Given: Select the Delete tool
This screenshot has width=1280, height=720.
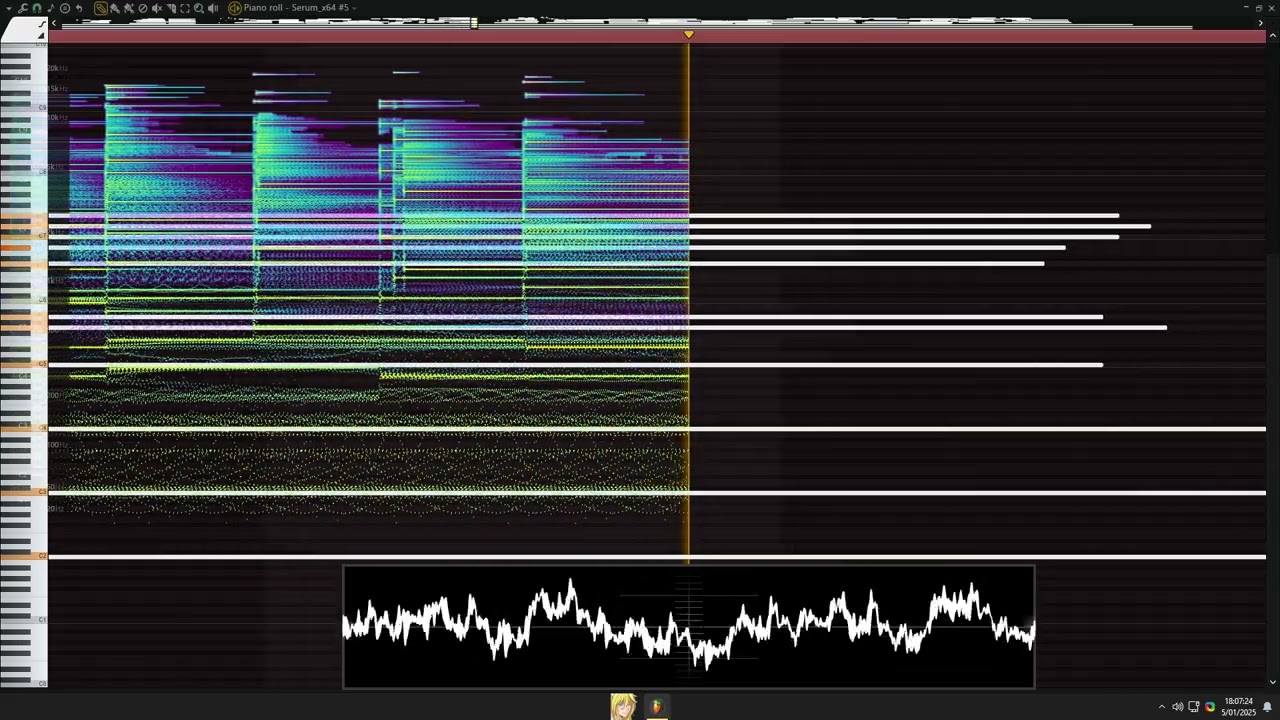Looking at the screenshot, I should point(143,8).
